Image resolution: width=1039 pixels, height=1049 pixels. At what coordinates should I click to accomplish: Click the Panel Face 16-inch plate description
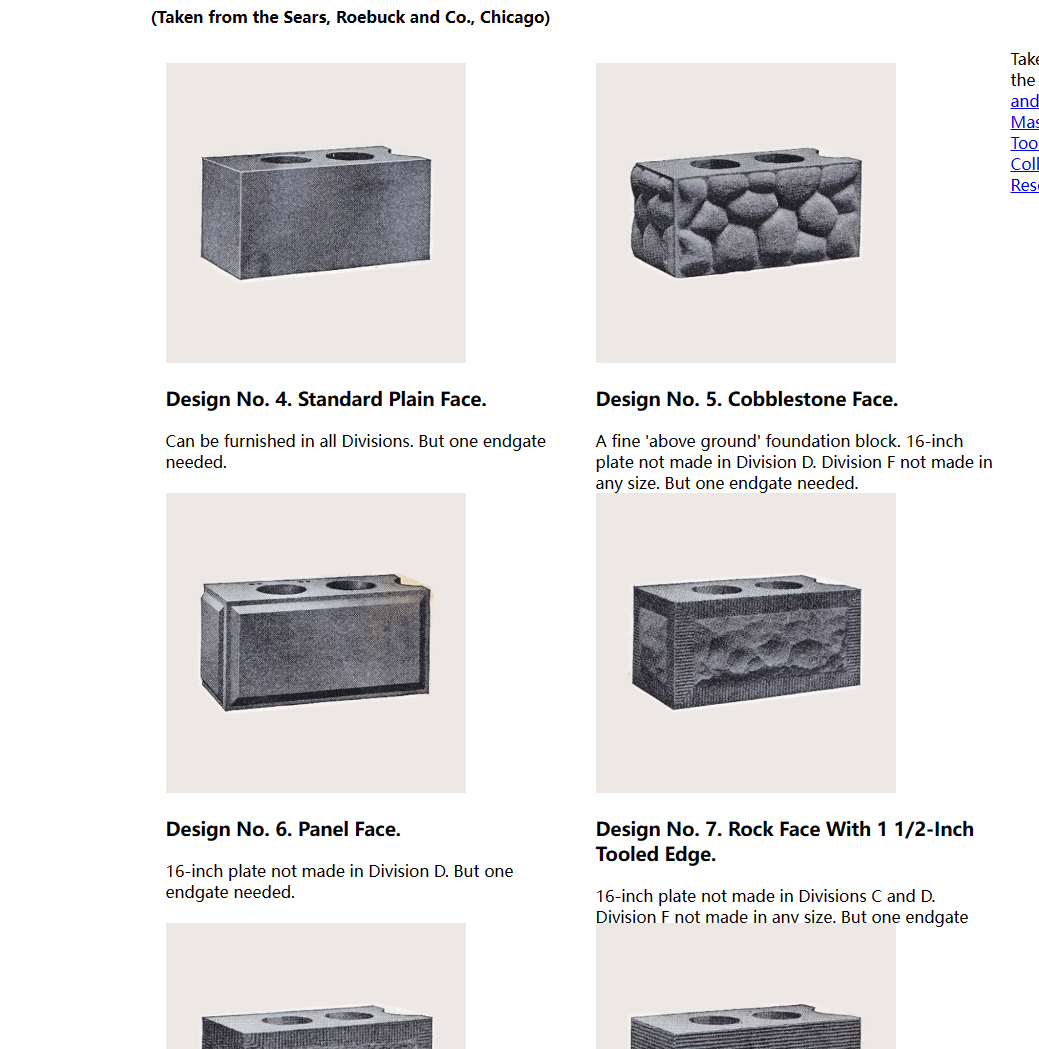(x=339, y=881)
